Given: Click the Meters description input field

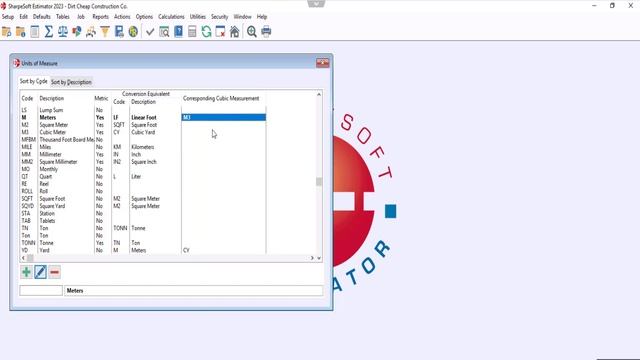Looking at the screenshot, I should [x=193, y=291].
